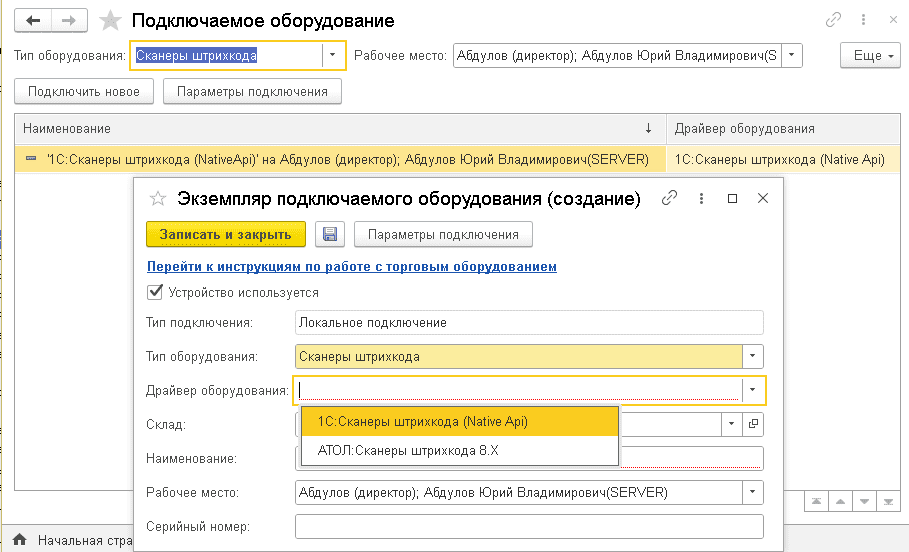The width and height of the screenshot is (909, 552).
Task: Uncheck the Устройство используется checkbox
Action: (154, 293)
